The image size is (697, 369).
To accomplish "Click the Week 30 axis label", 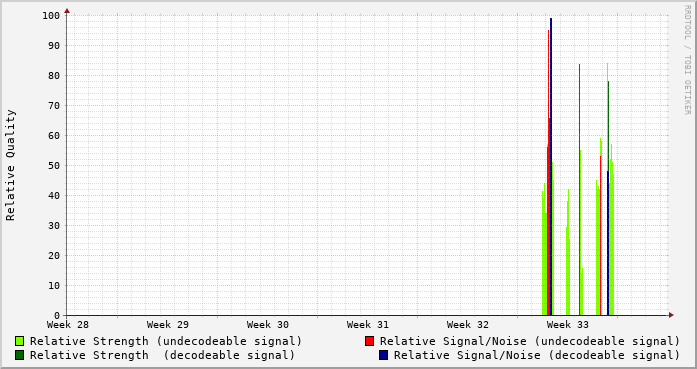I will click(x=268, y=325).
